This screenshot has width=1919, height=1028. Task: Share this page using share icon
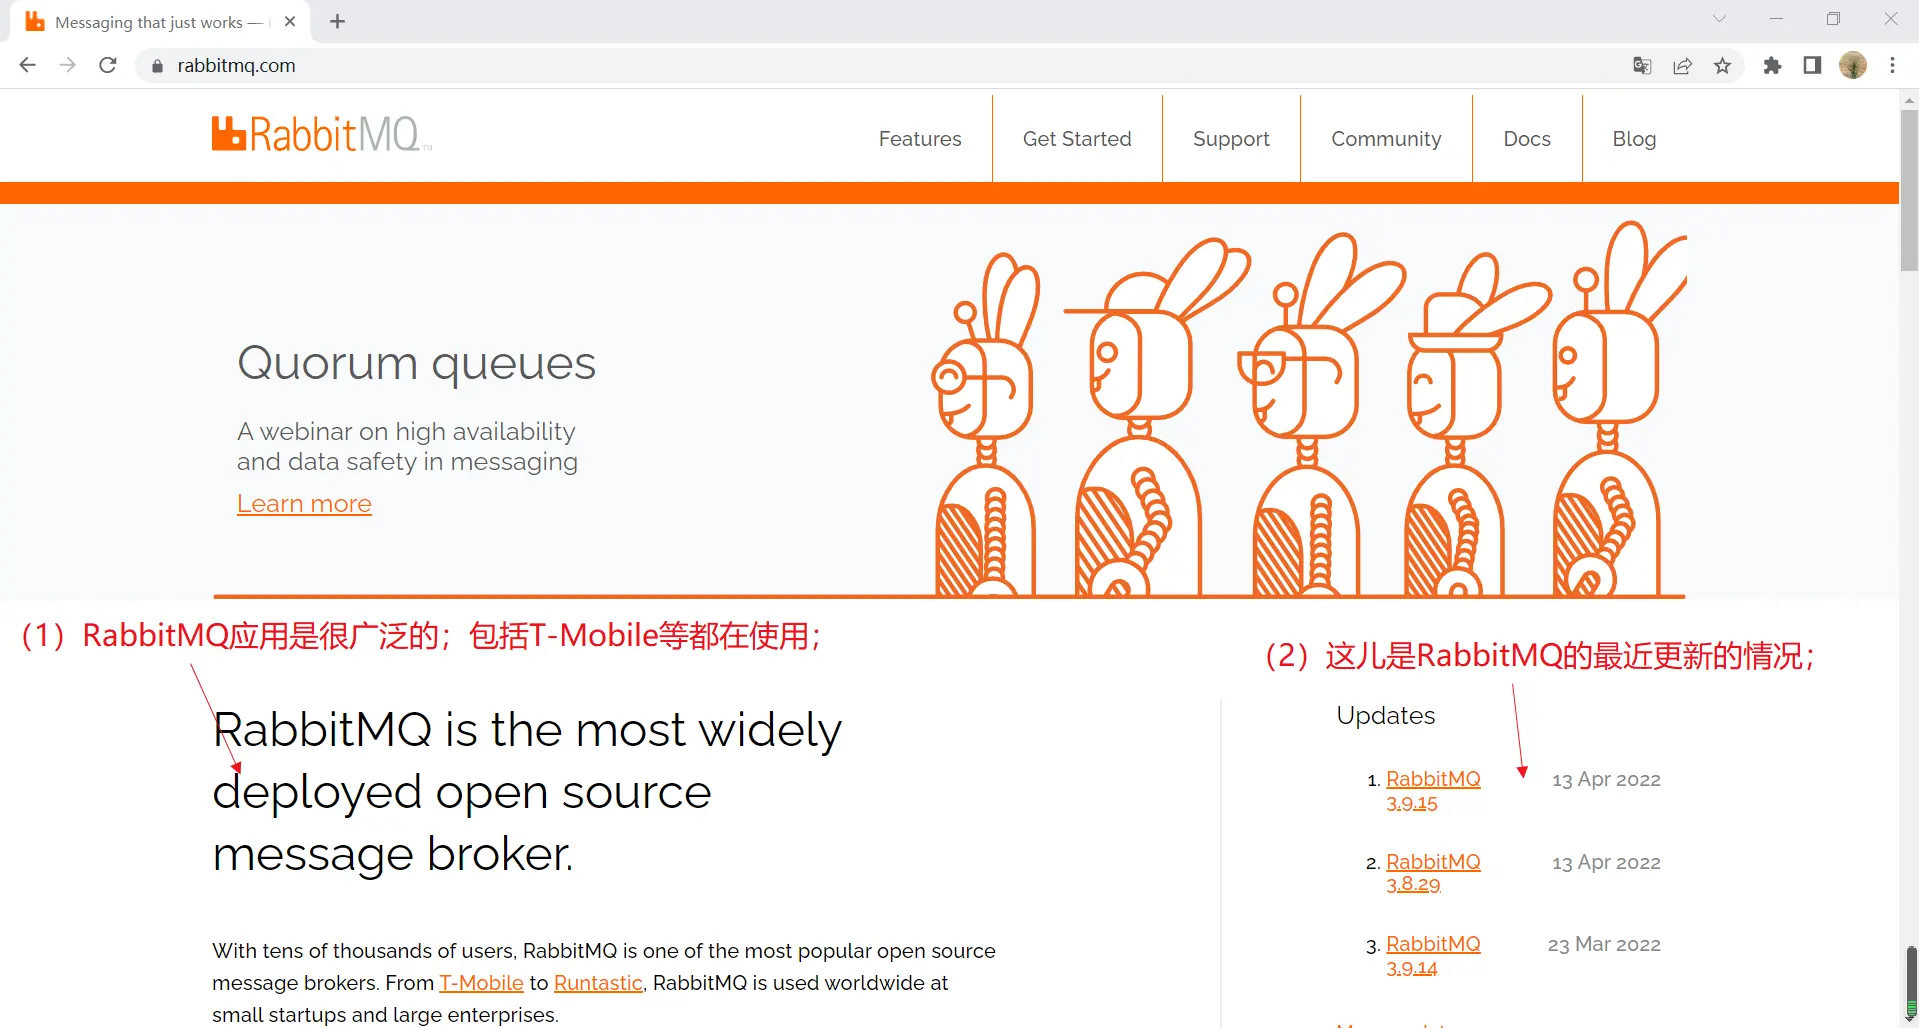click(x=1683, y=66)
